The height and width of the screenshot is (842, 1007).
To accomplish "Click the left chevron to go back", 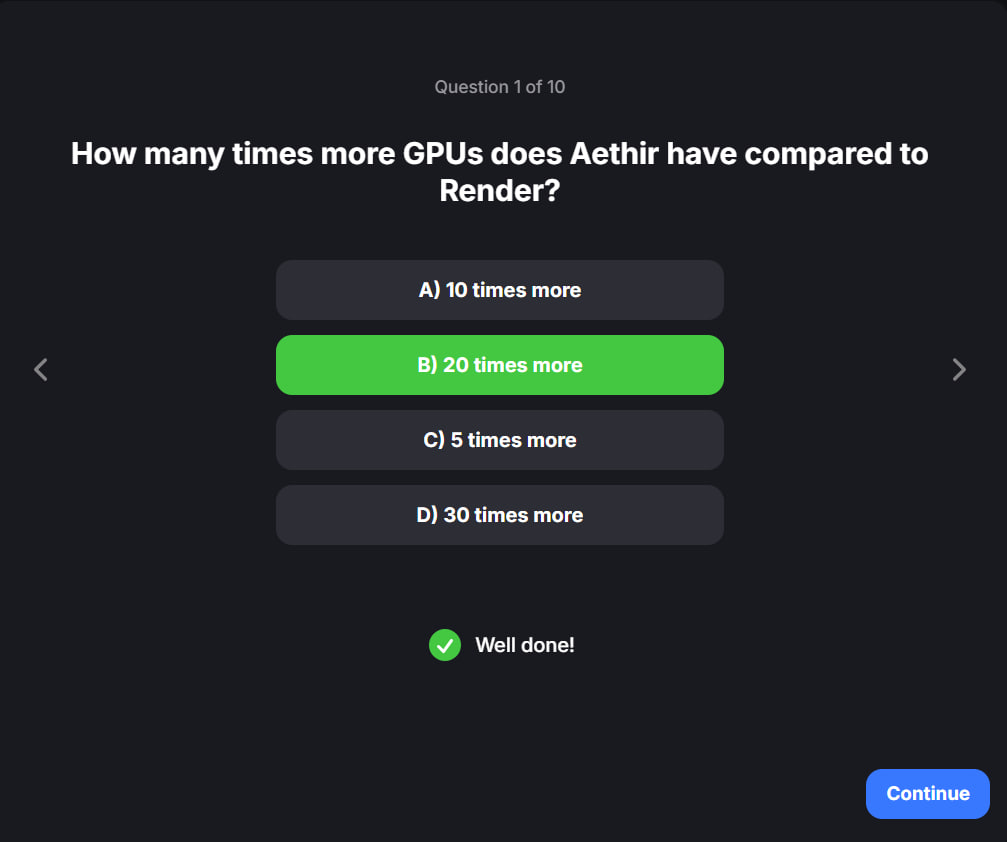I will tap(41, 370).
